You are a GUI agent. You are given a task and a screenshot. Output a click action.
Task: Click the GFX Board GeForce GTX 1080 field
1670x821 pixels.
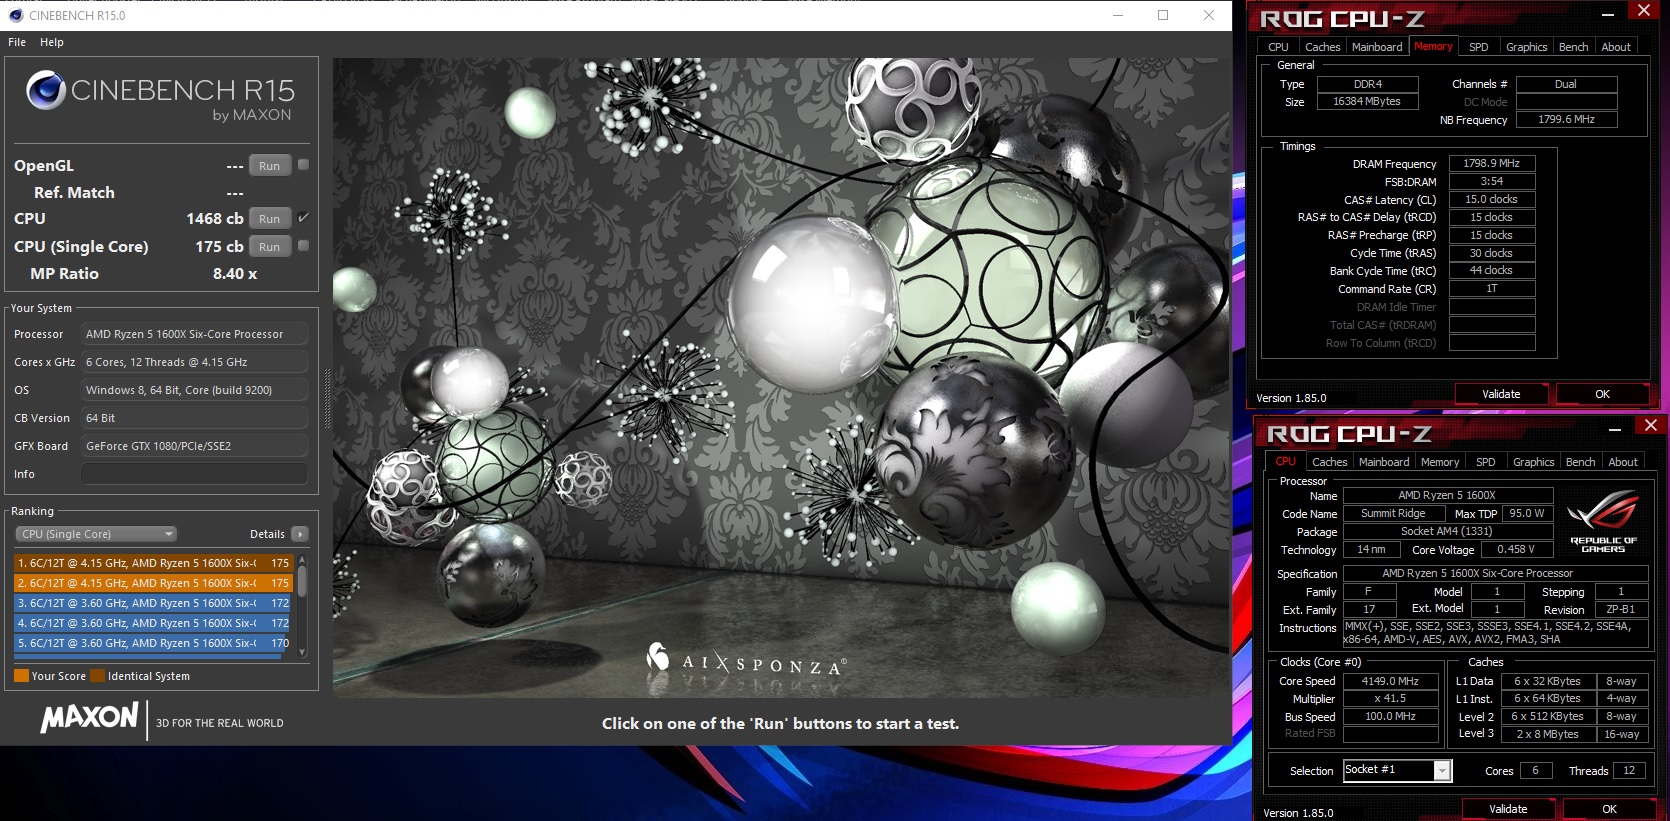(194, 446)
